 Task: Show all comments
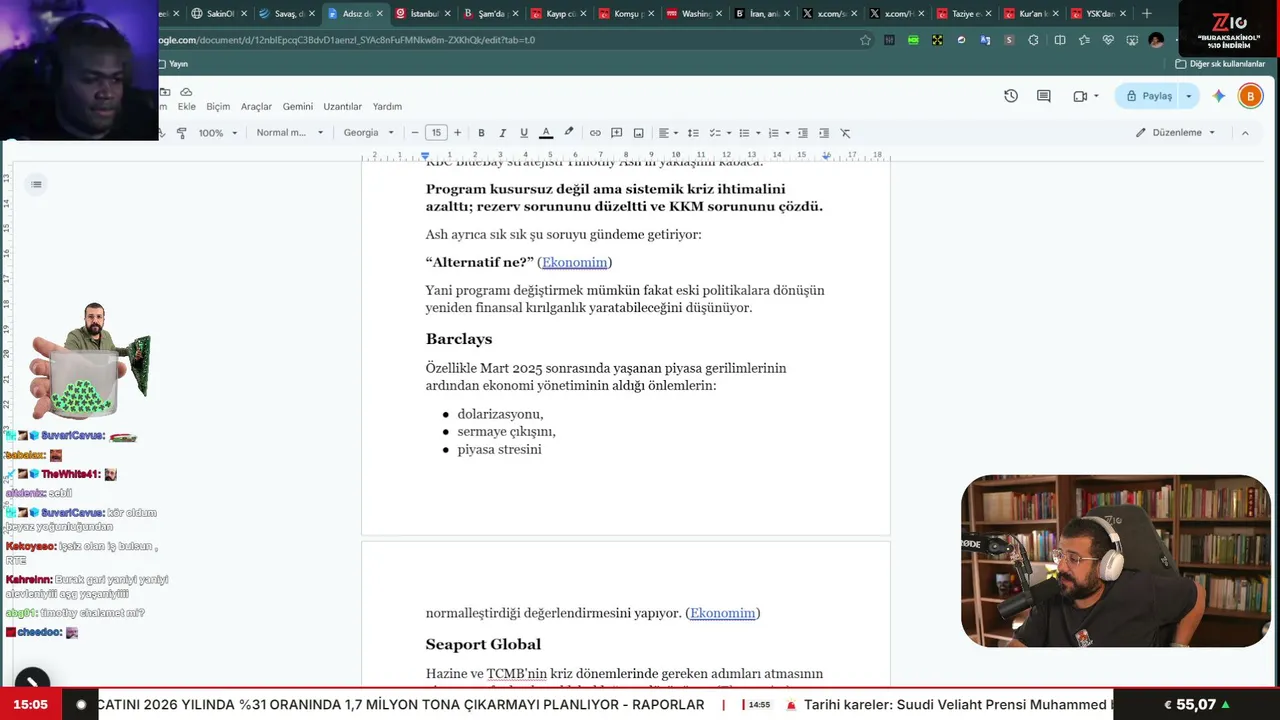tap(1044, 96)
